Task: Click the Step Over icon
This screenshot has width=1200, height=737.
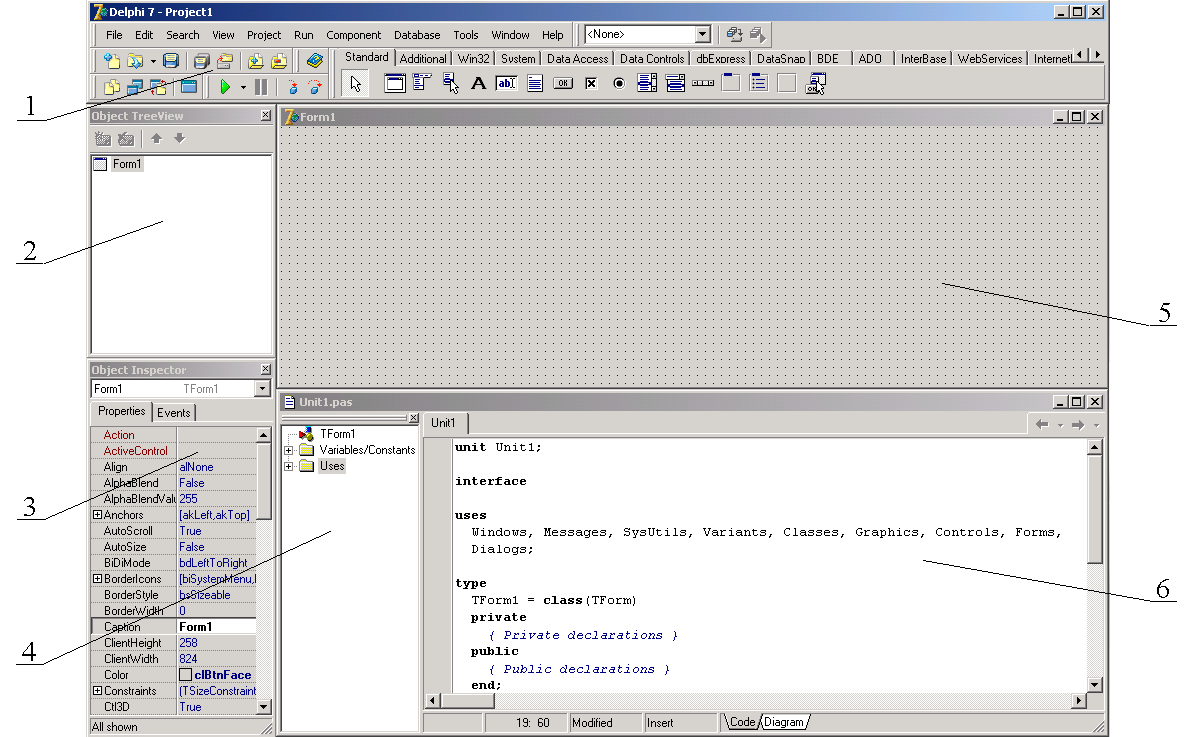Action: pyautogui.click(x=315, y=87)
